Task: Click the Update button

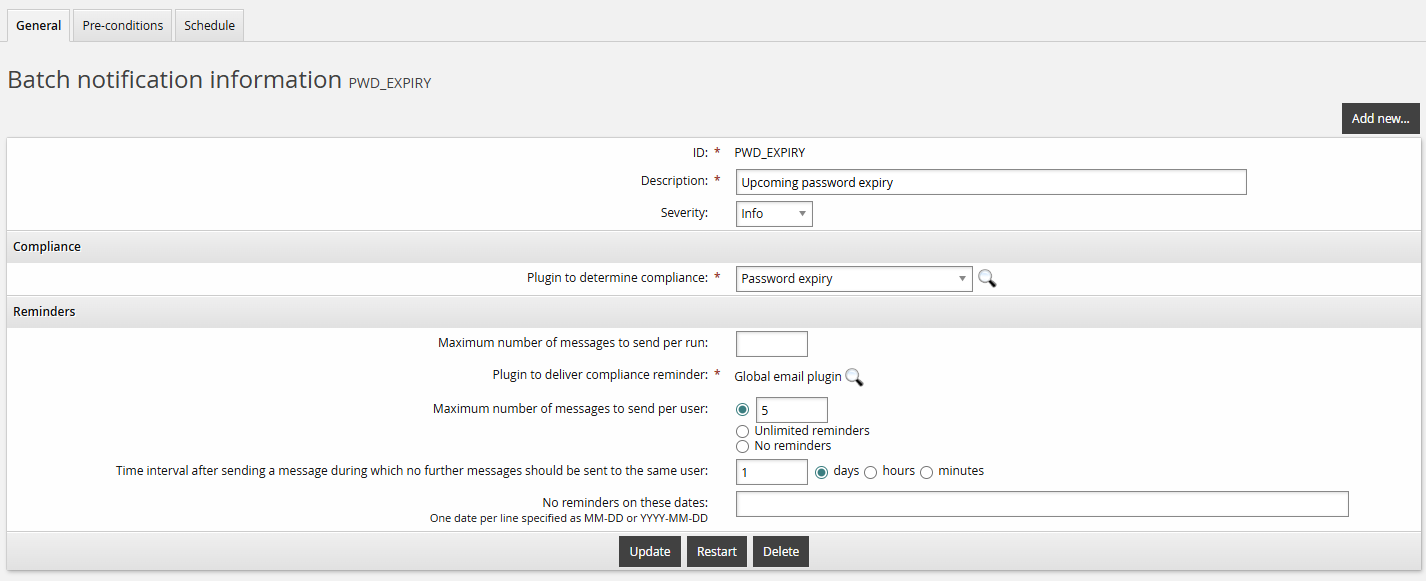Action: click(x=650, y=552)
